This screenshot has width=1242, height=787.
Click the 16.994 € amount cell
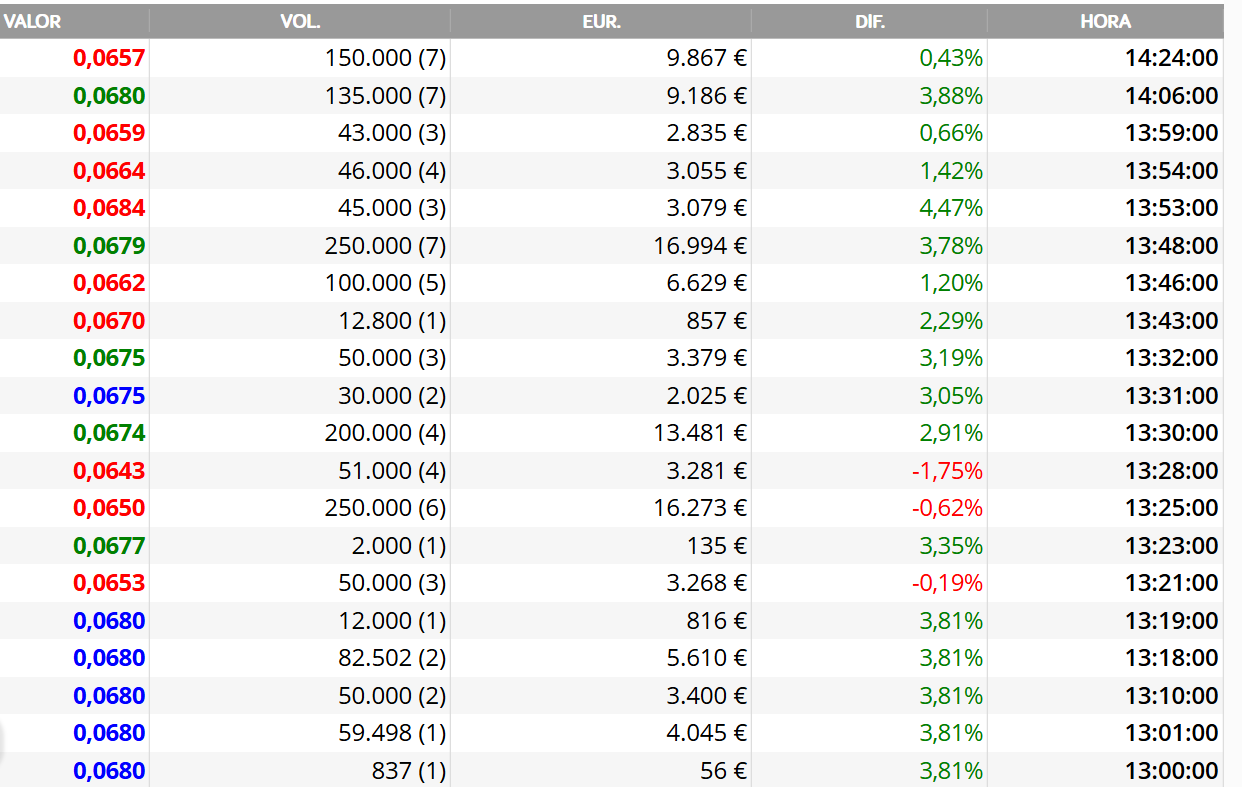(x=700, y=245)
